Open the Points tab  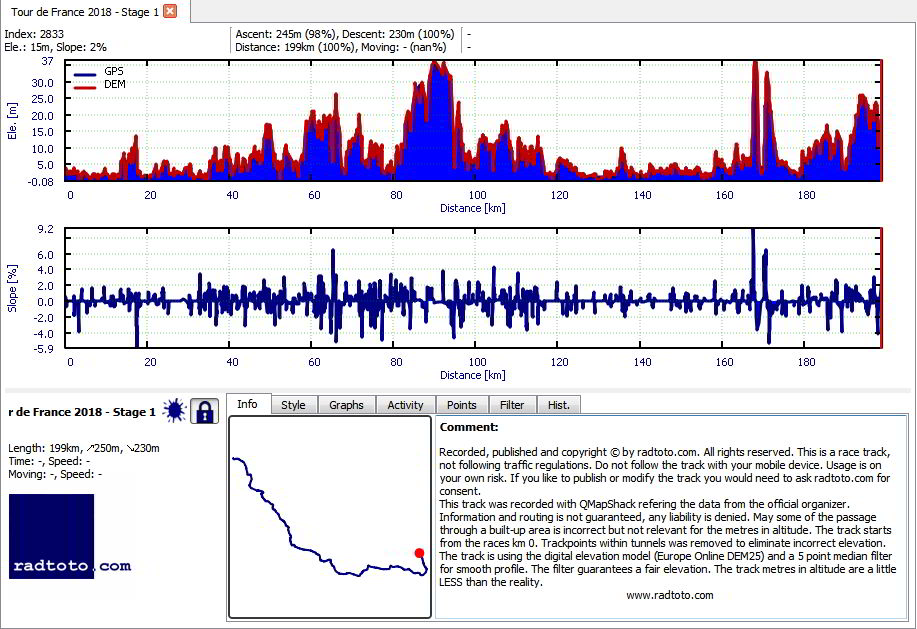pos(462,405)
